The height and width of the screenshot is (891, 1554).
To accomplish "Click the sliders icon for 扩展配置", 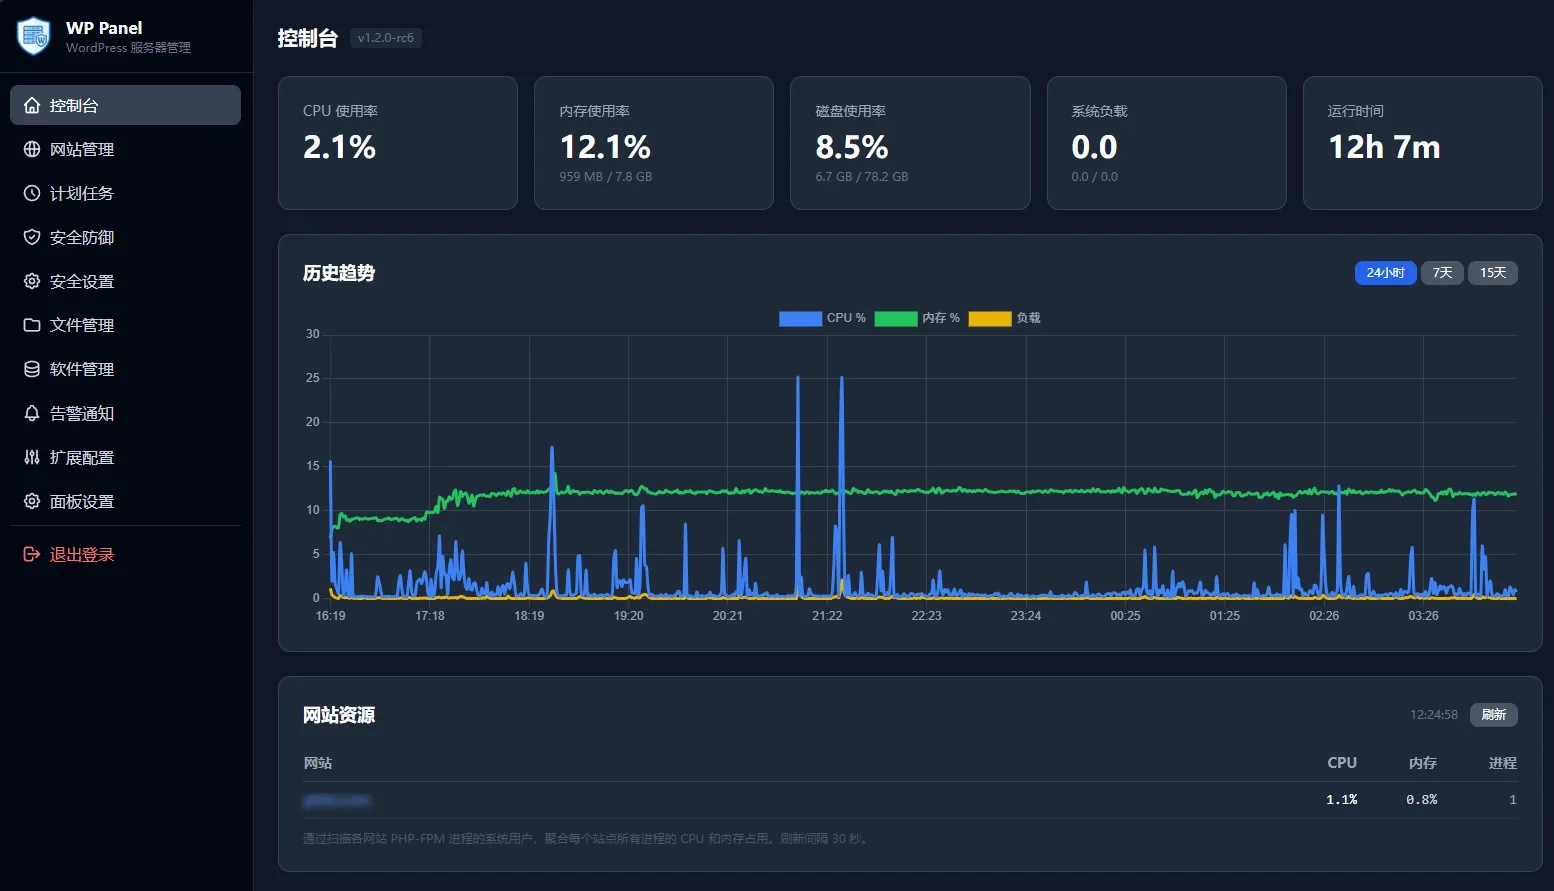I will (x=32, y=457).
